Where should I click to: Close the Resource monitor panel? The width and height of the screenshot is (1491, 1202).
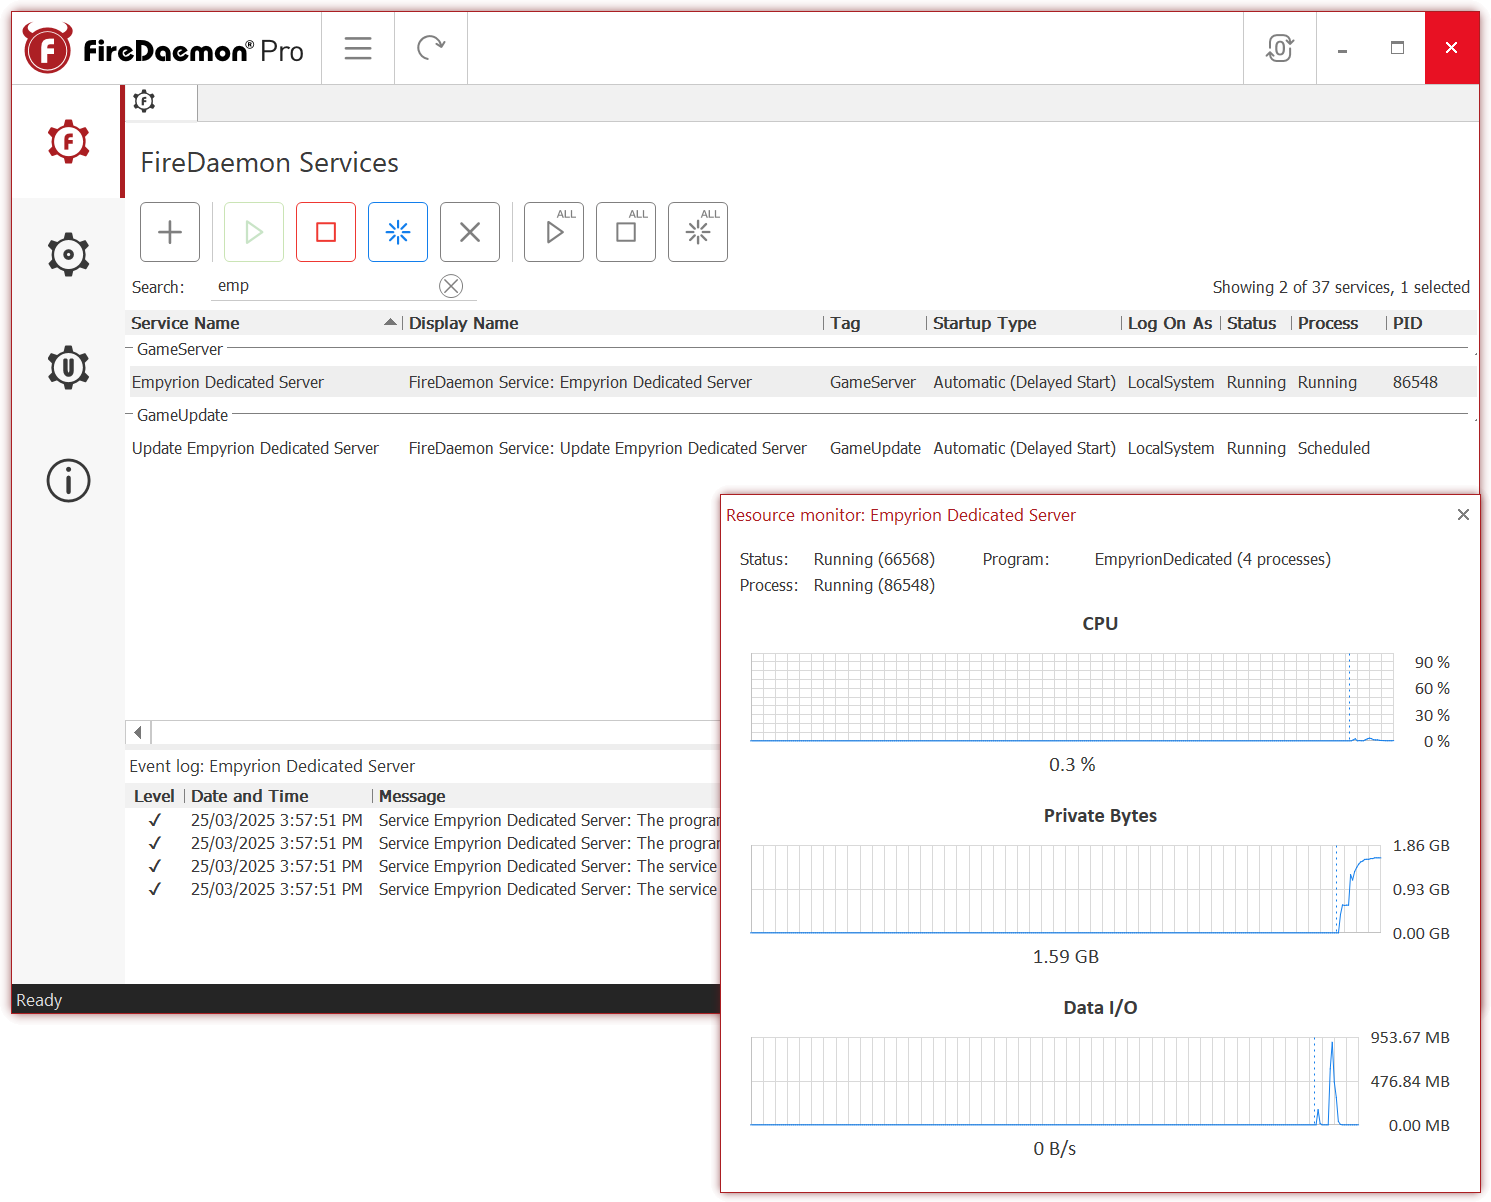(x=1463, y=514)
